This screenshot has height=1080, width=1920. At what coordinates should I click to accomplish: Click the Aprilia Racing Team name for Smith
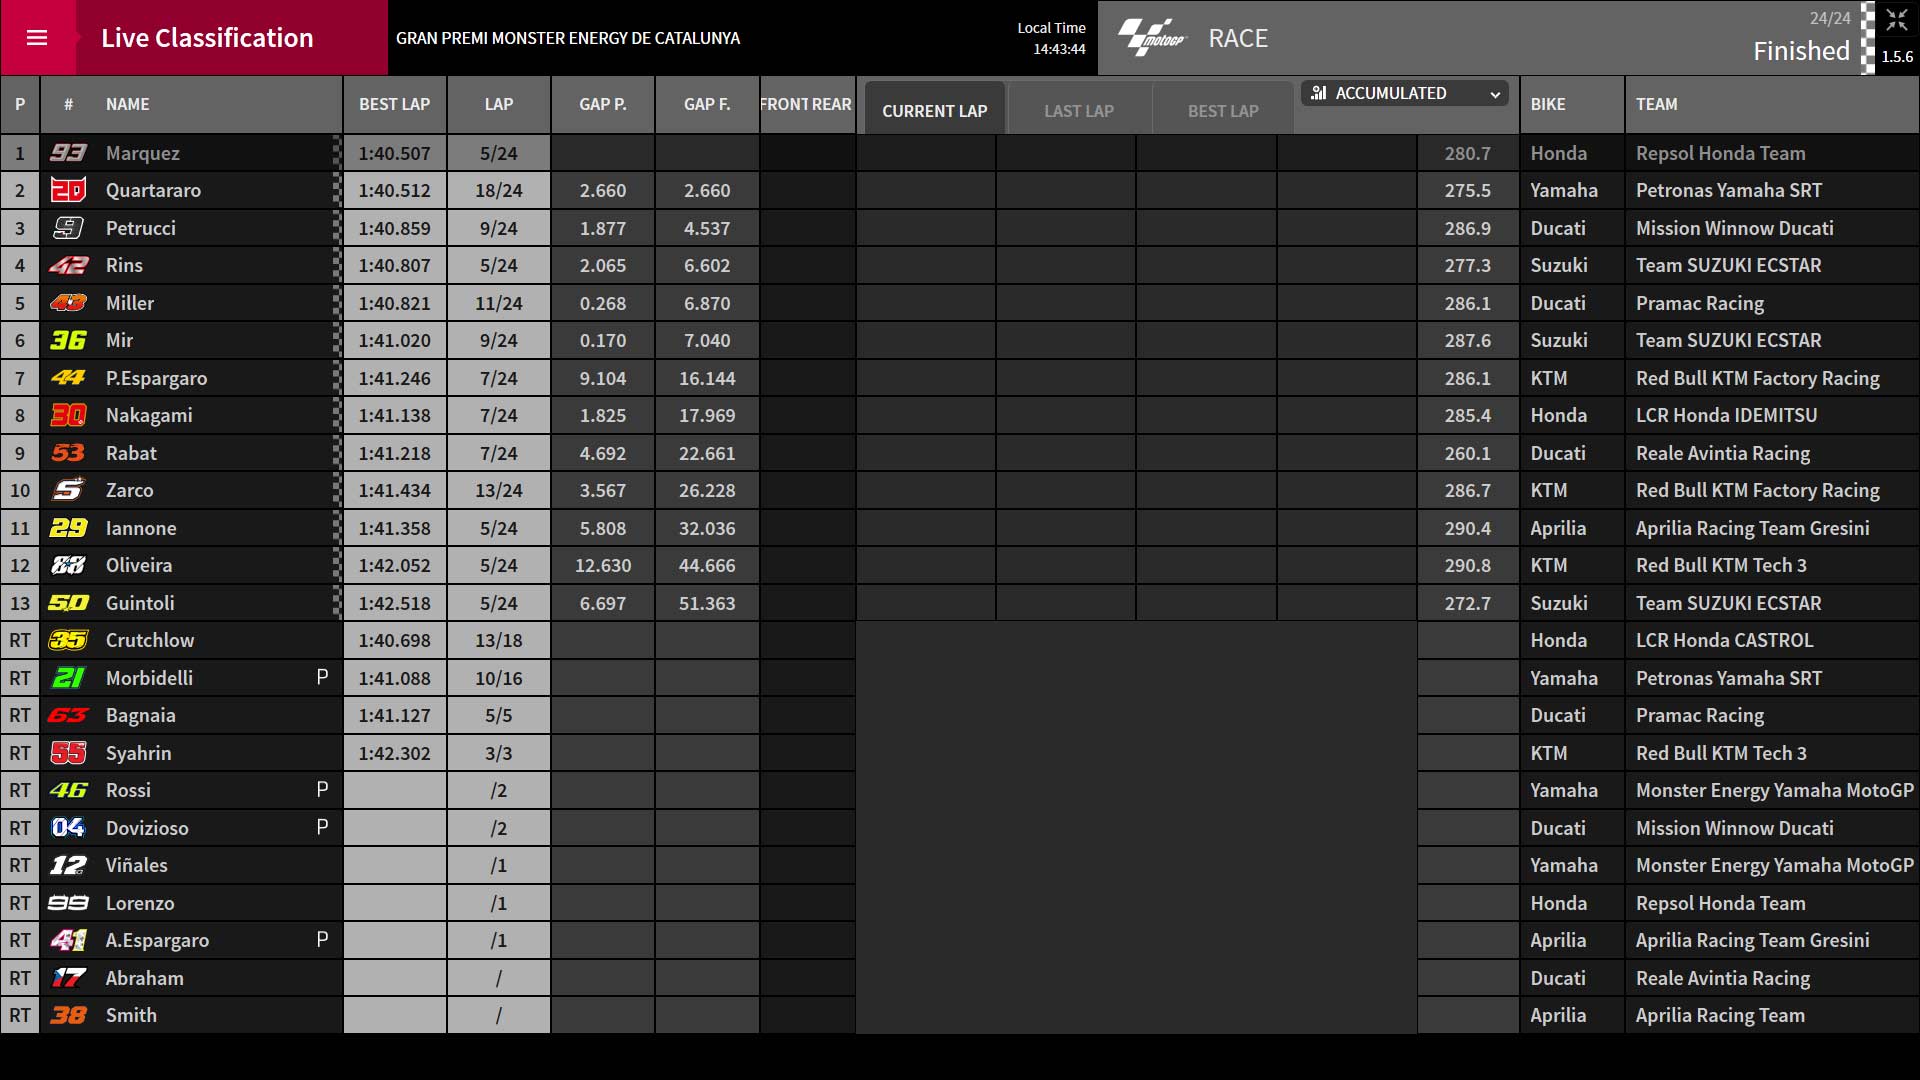[x=1720, y=1015]
